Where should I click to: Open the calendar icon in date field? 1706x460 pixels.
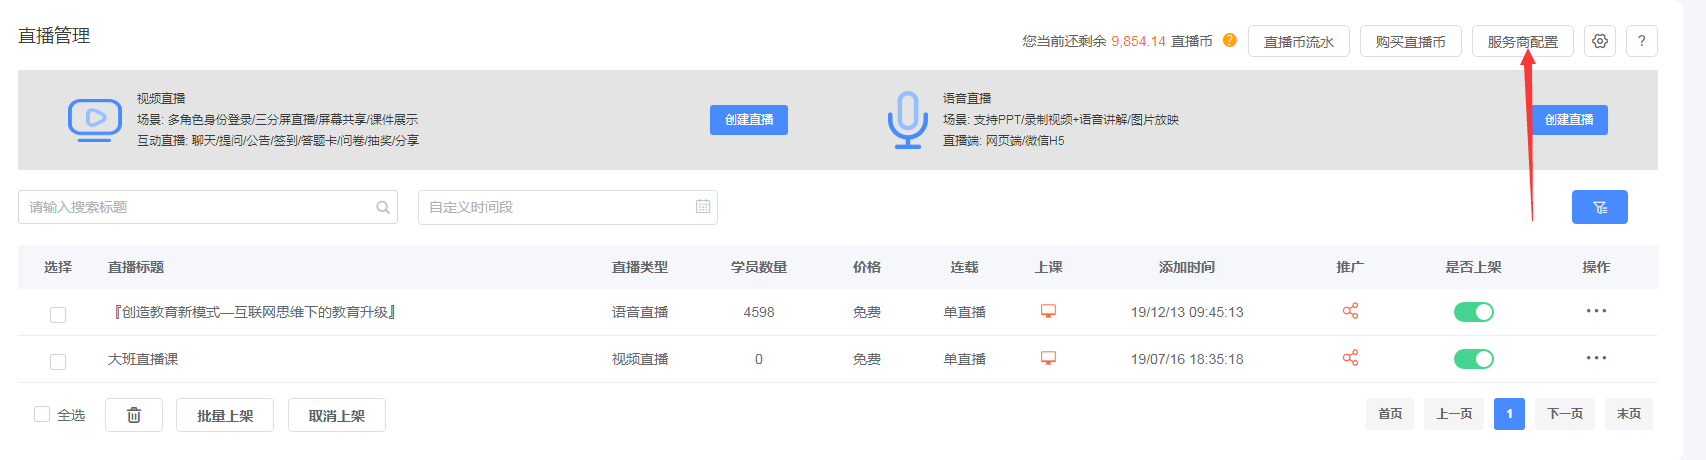(x=703, y=206)
